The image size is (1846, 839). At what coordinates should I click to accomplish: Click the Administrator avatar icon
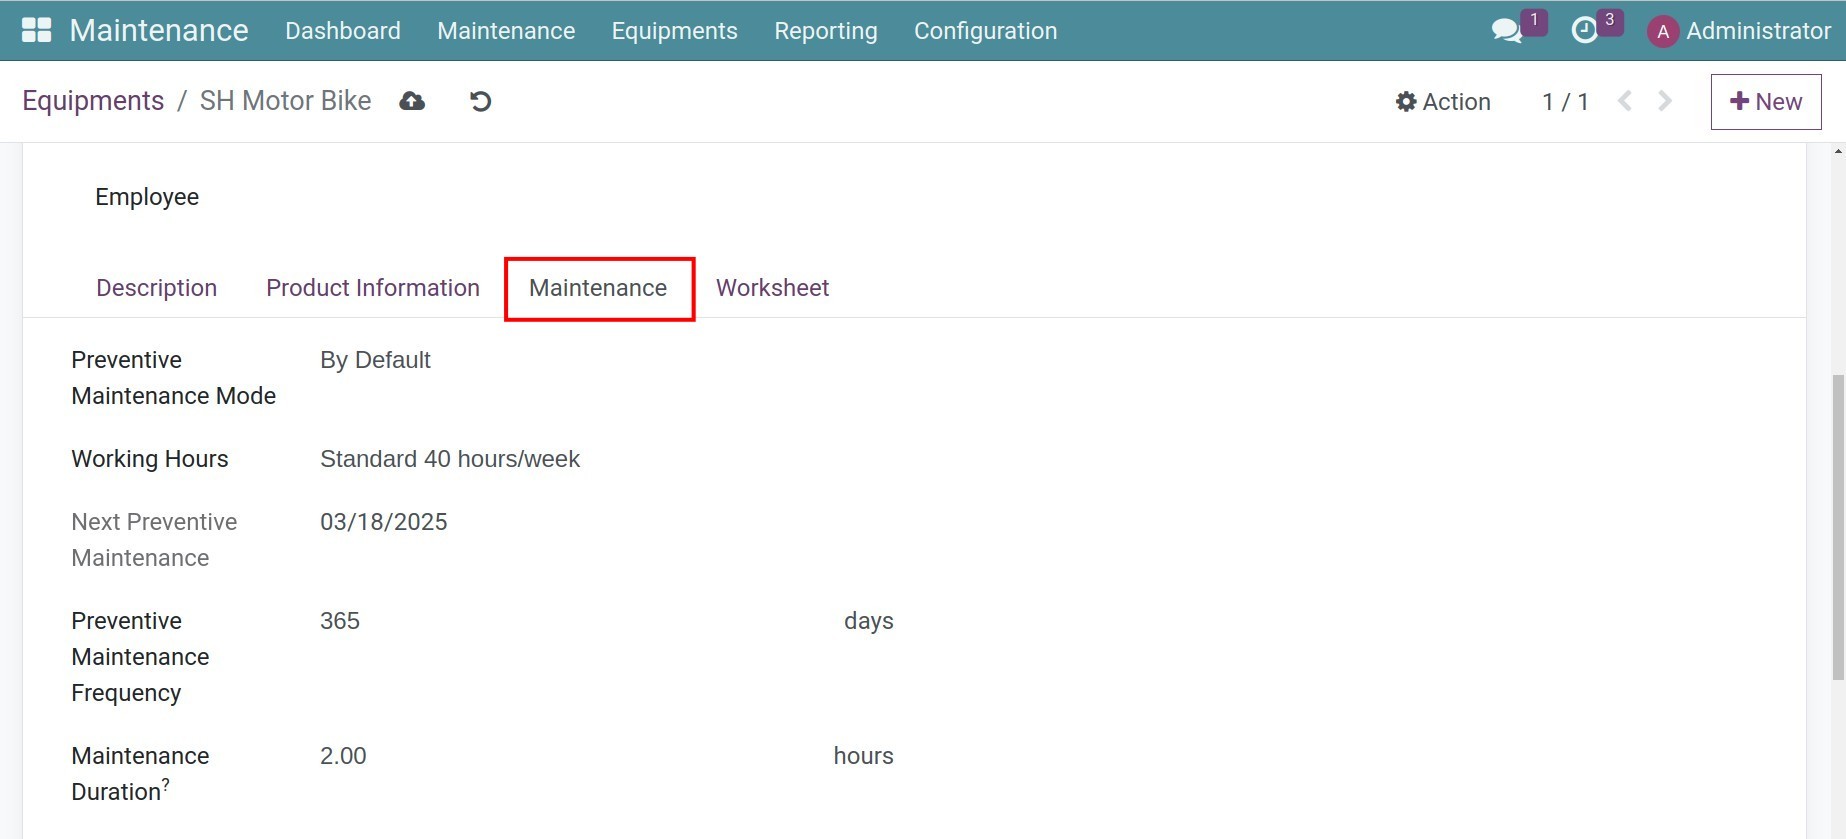[1662, 32]
